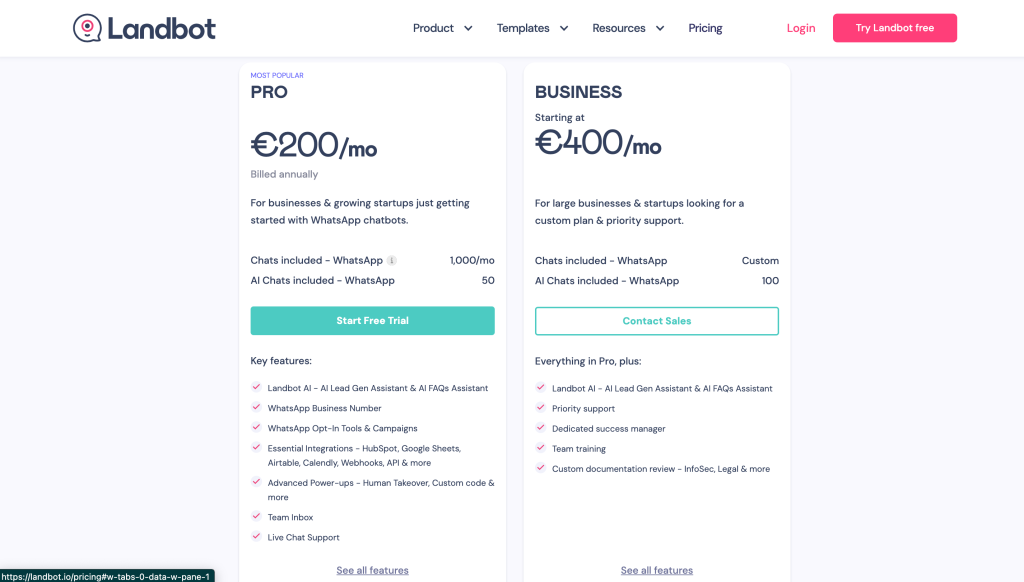Click the Login link
The width and height of the screenshot is (1024, 582).
pos(801,28)
